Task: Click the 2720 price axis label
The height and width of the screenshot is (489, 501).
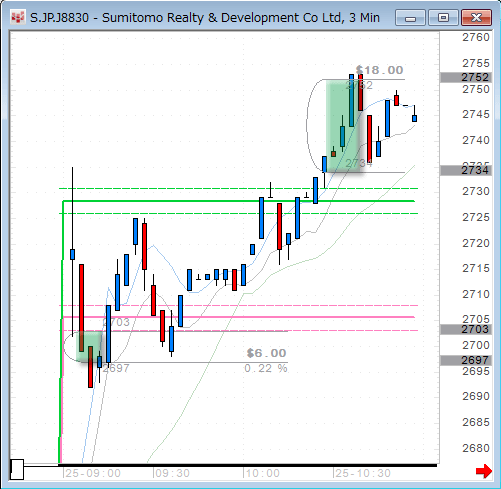Action: [x=476, y=243]
